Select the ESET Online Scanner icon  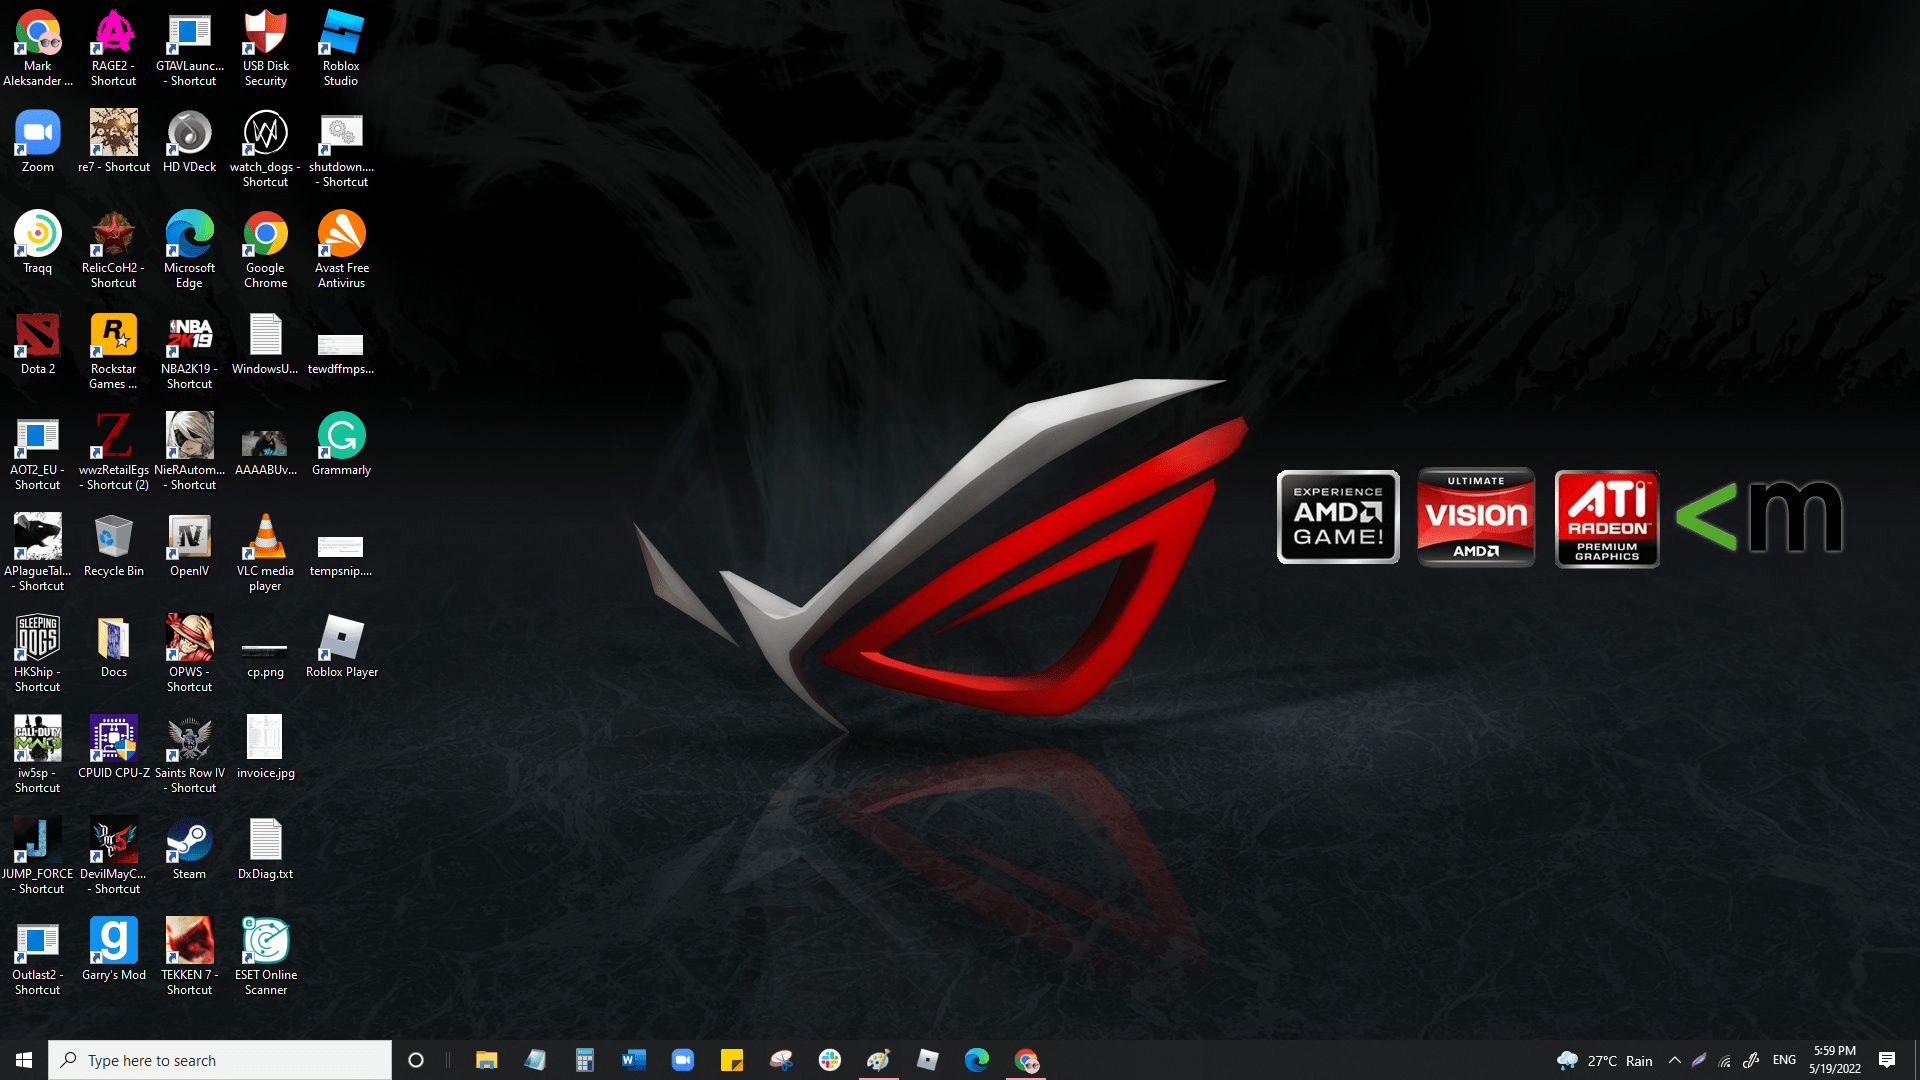click(x=265, y=957)
